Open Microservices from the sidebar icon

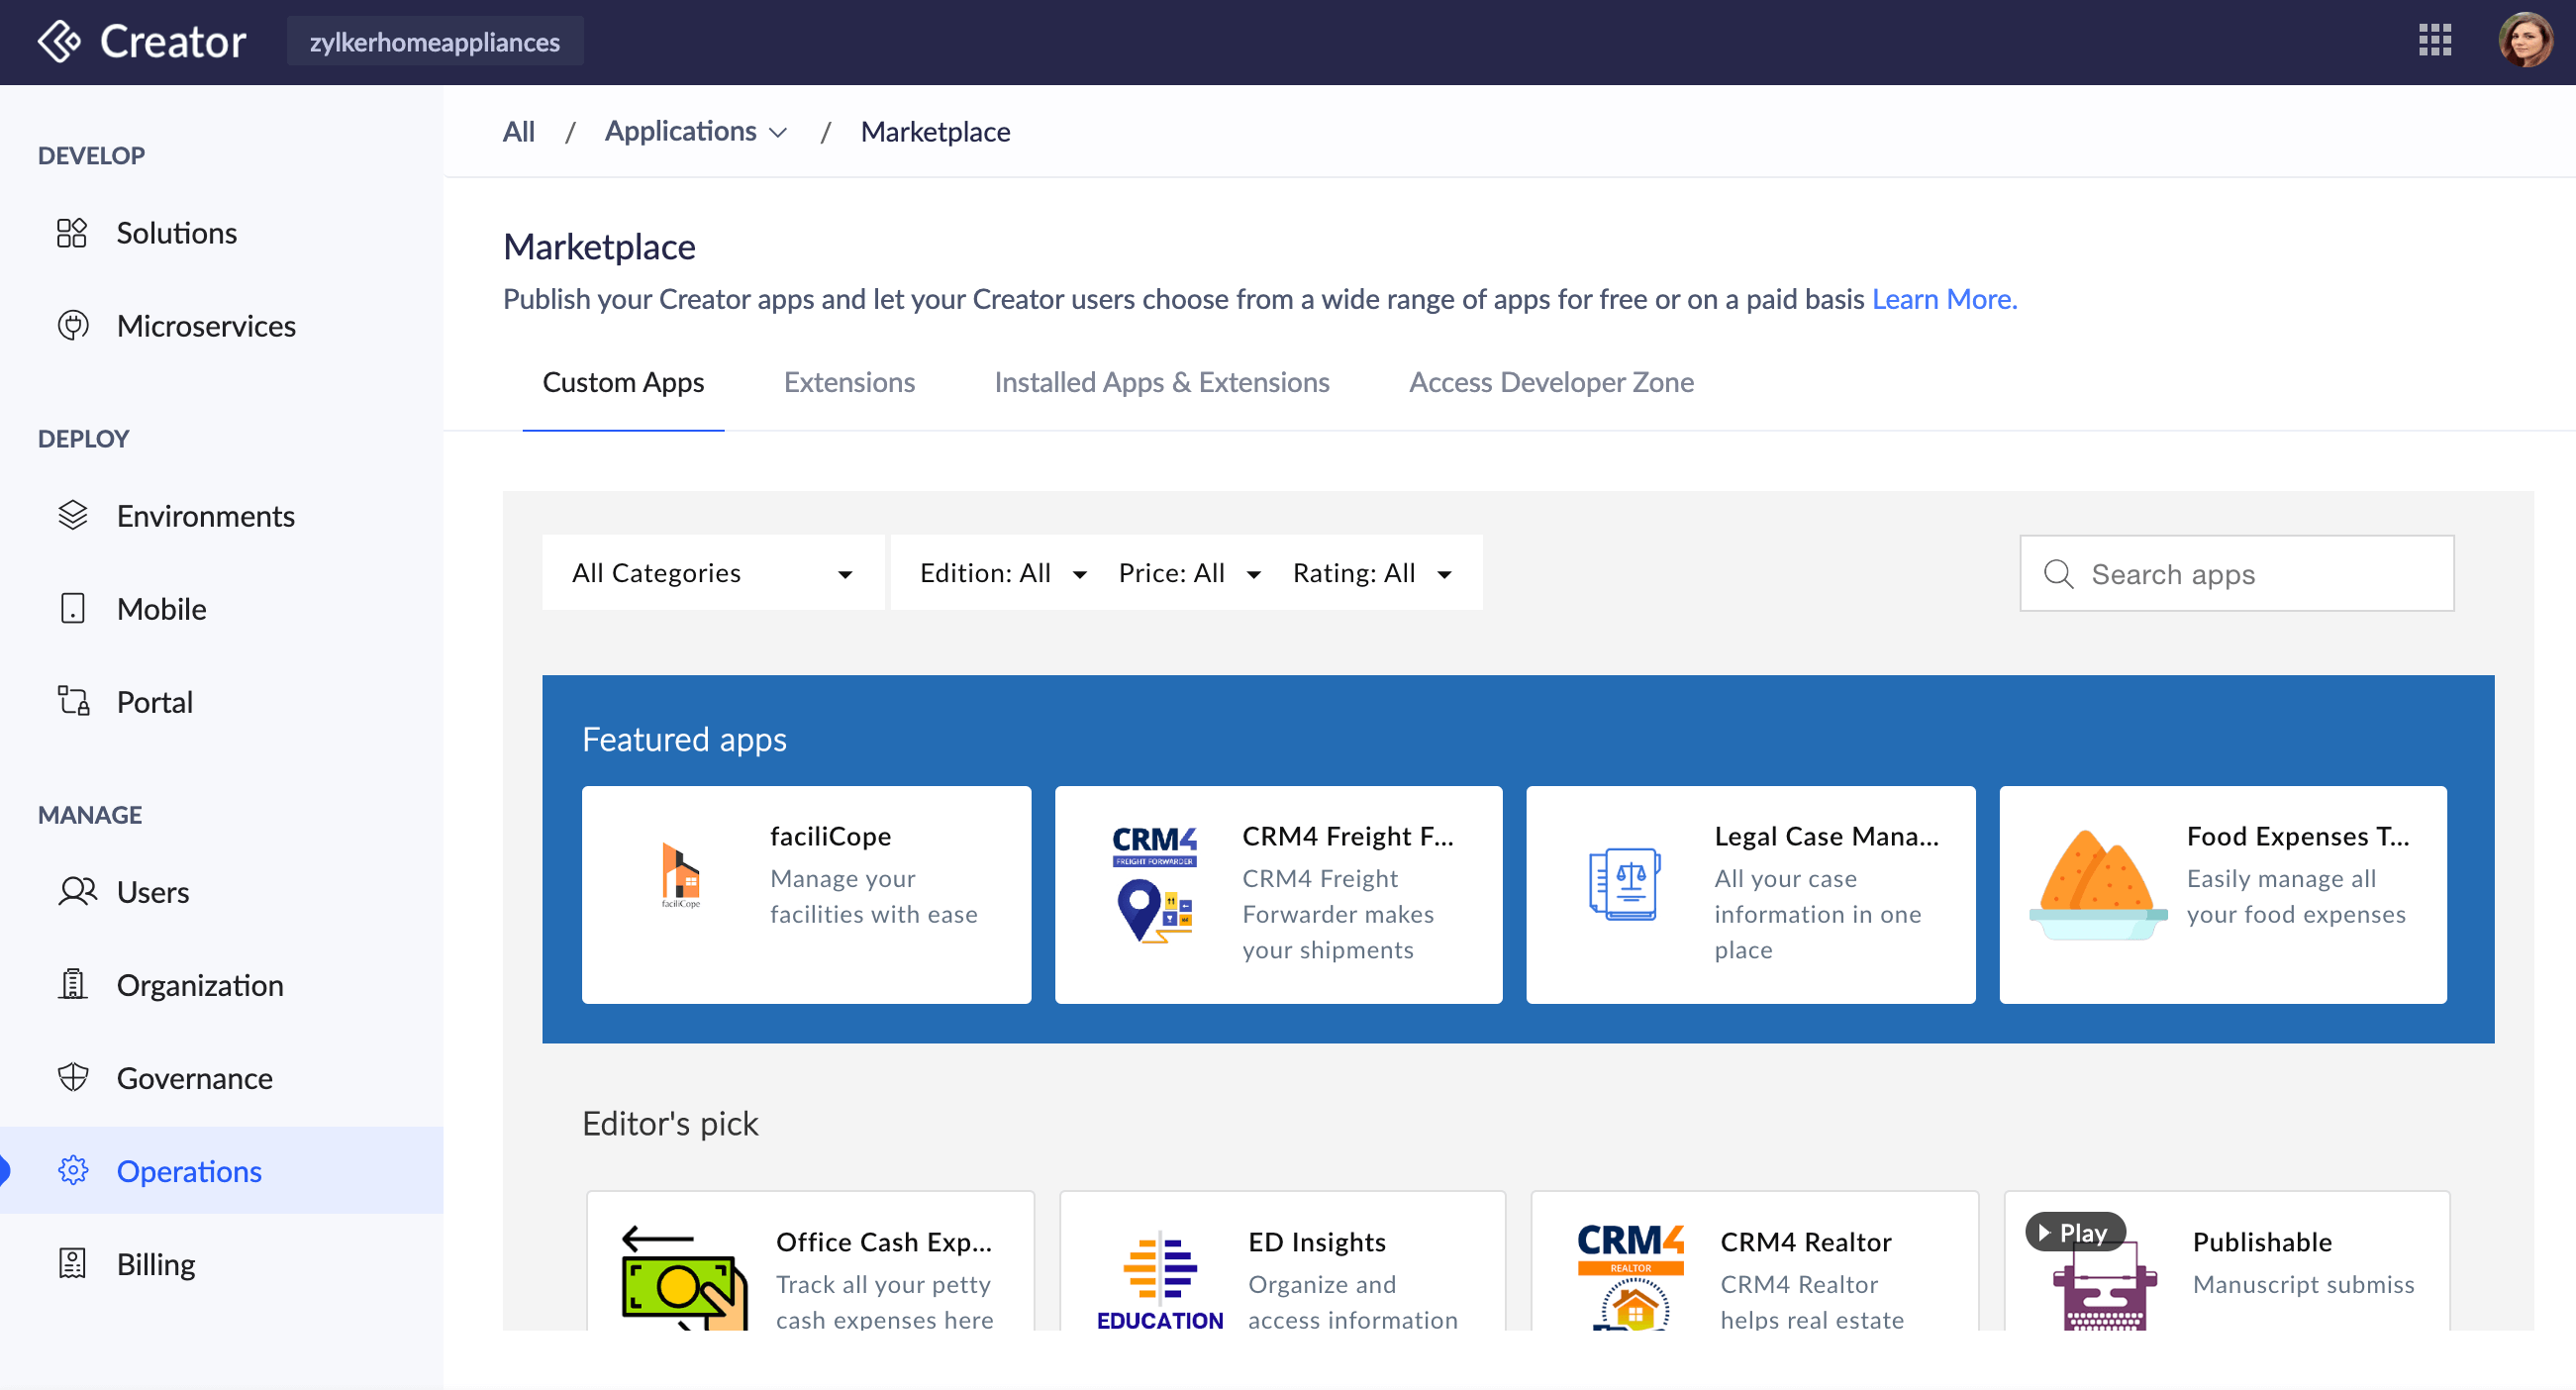(x=72, y=325)
